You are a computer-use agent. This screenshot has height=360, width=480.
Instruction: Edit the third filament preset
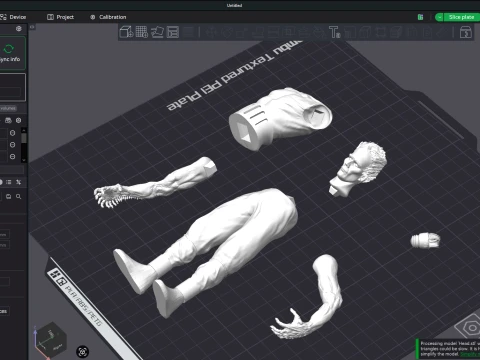12,156
